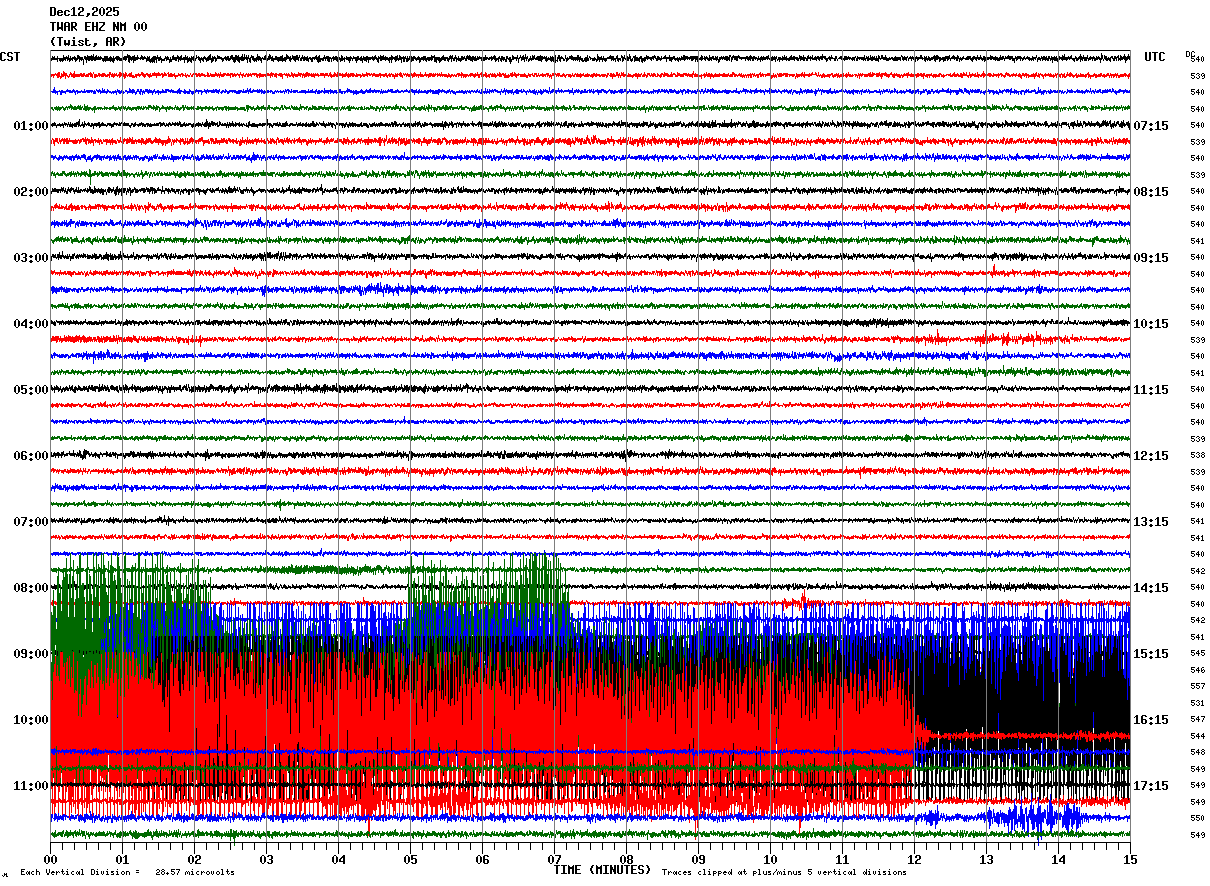Click the 10:15 UTC row label

click(x=1151, y=324)
